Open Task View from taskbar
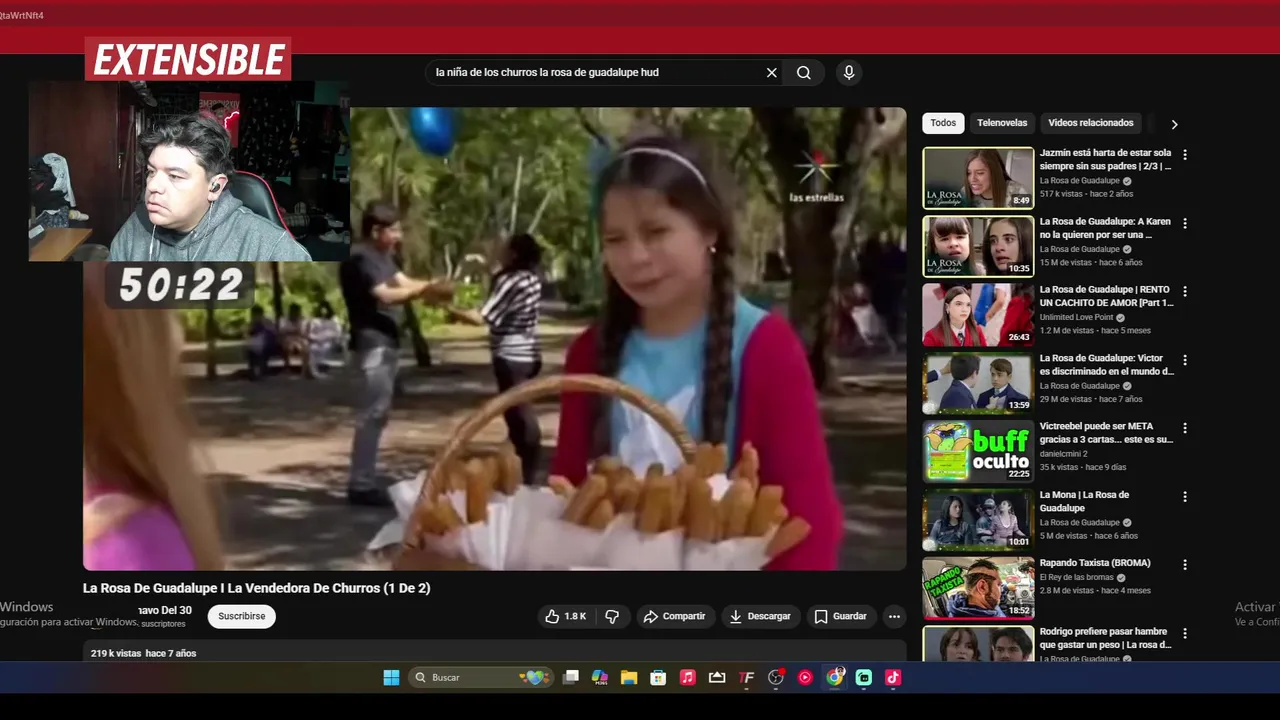This screenshot has width=1280, height=720. point(571,678)
